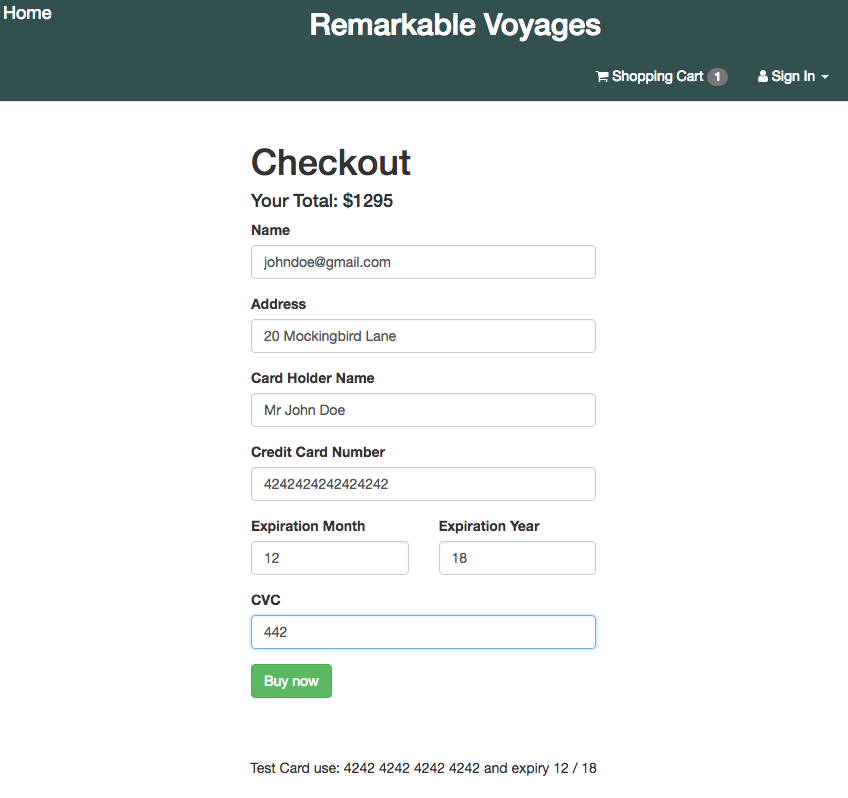The image size is (848, 798).
Task: Focus the Expiration Year field
Action: [517, 558]
